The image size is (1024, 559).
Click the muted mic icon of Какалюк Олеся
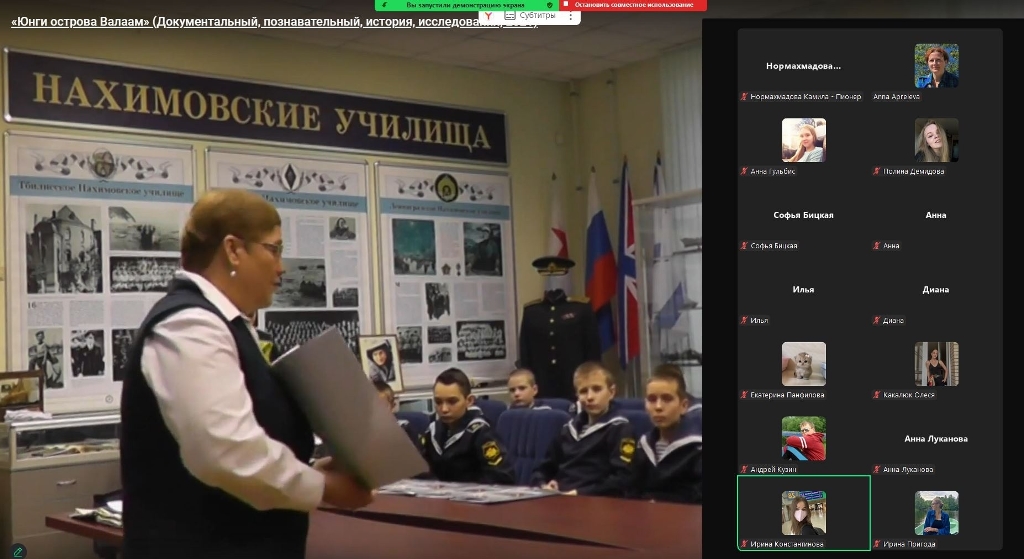click(x=877, y=395)
